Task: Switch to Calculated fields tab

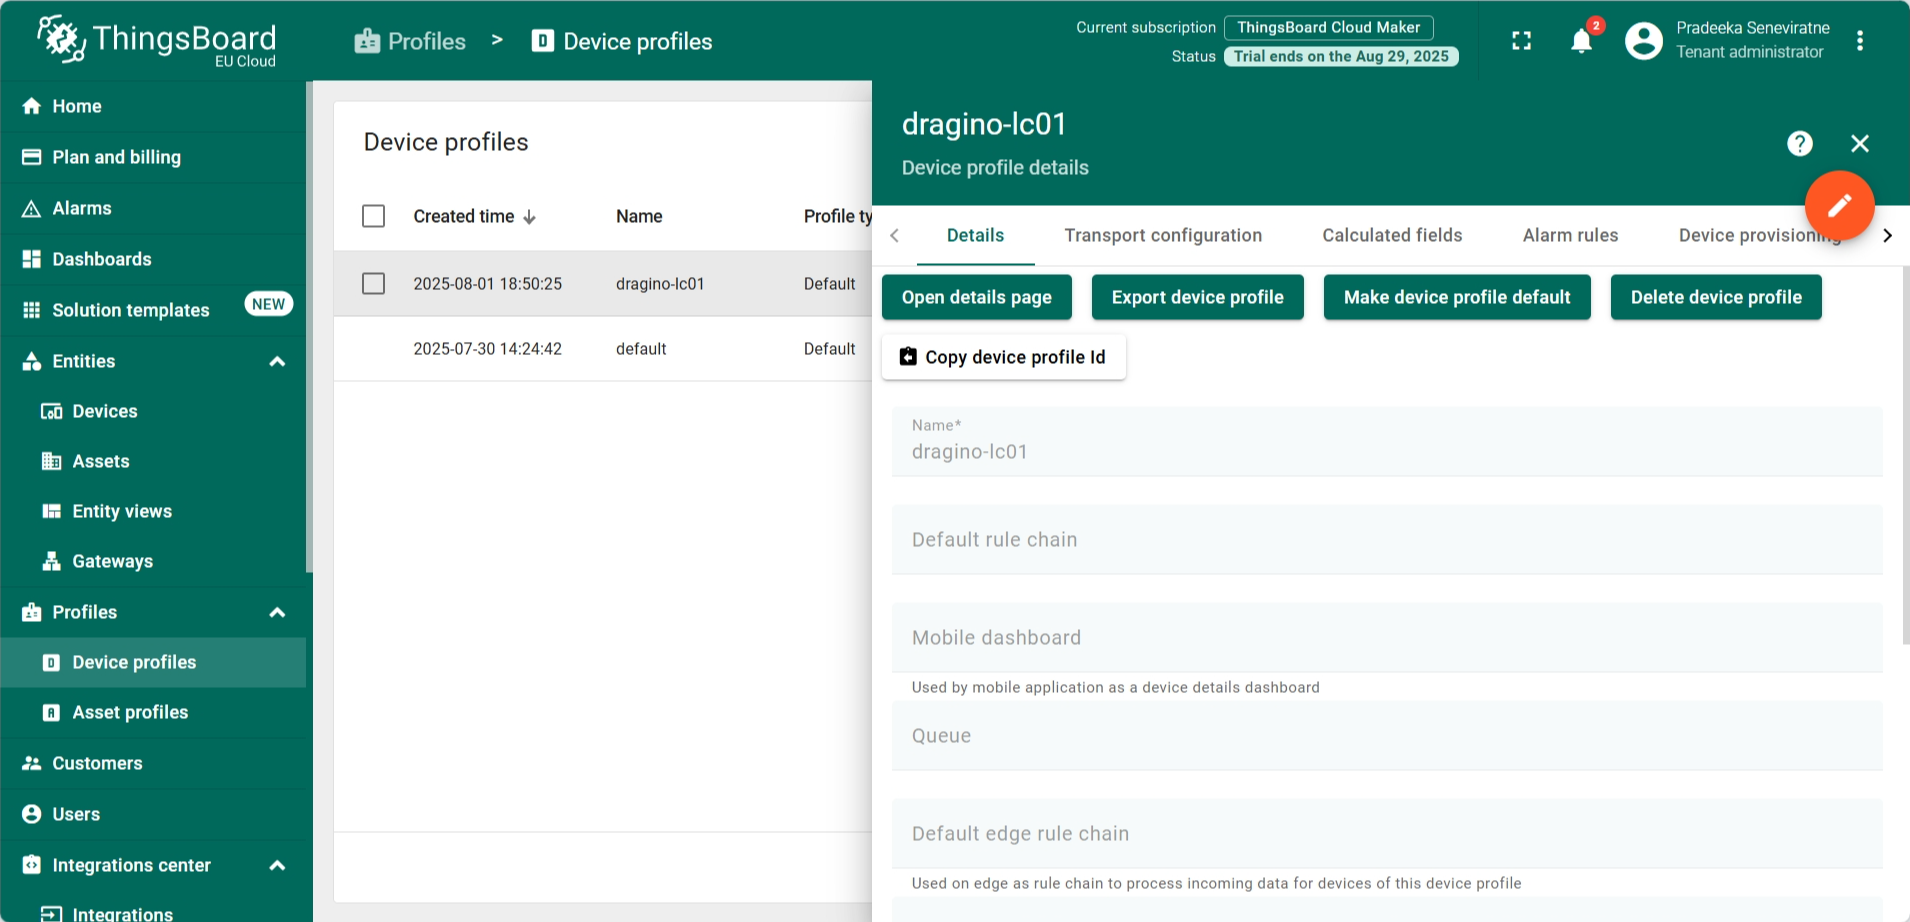Action: point(1392,236)
